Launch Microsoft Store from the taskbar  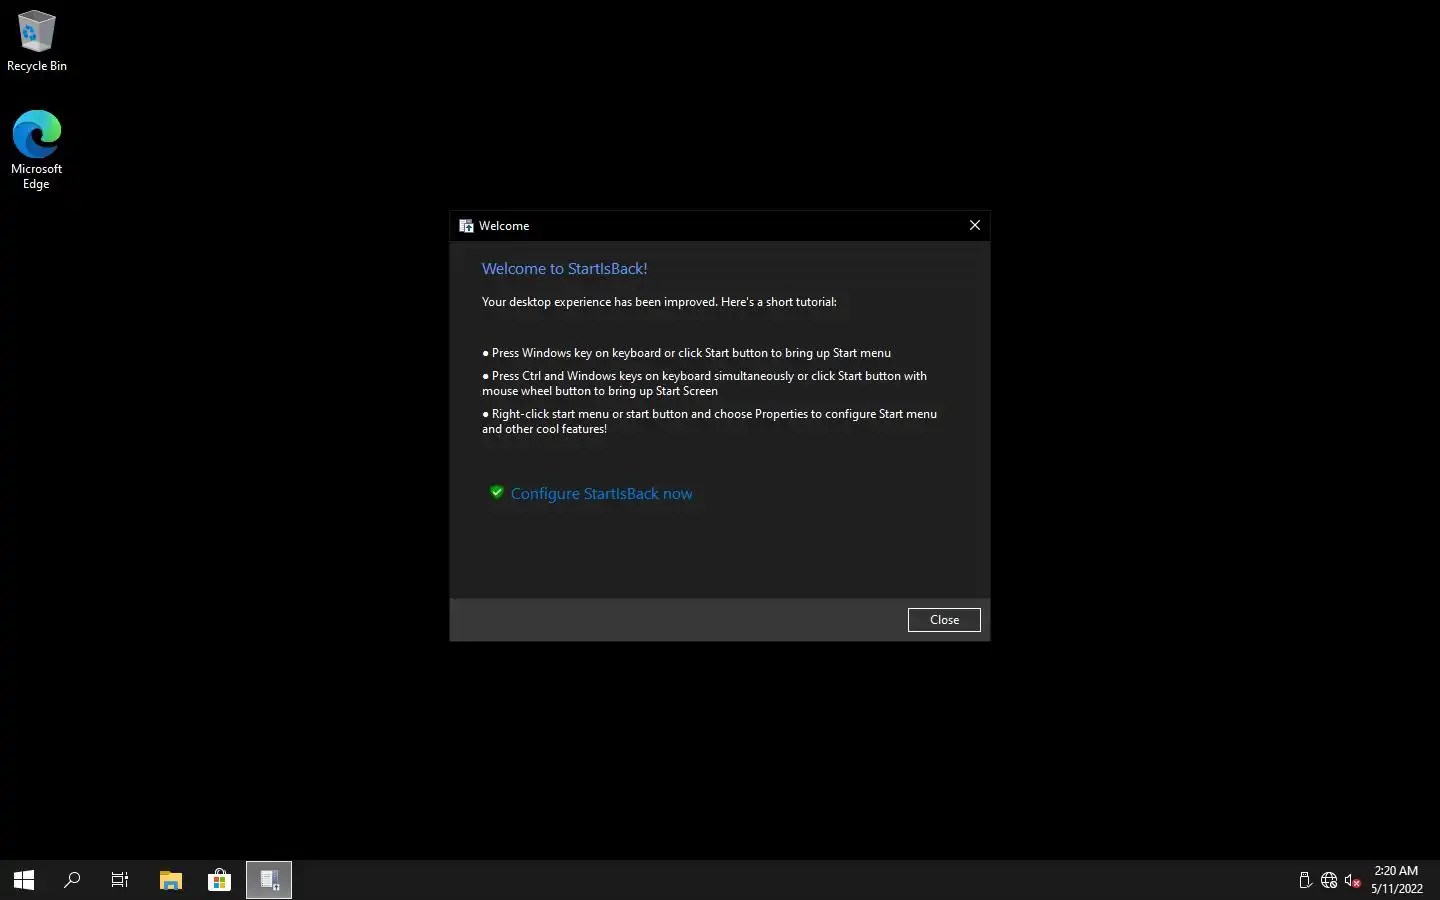(x=219, y=880)
